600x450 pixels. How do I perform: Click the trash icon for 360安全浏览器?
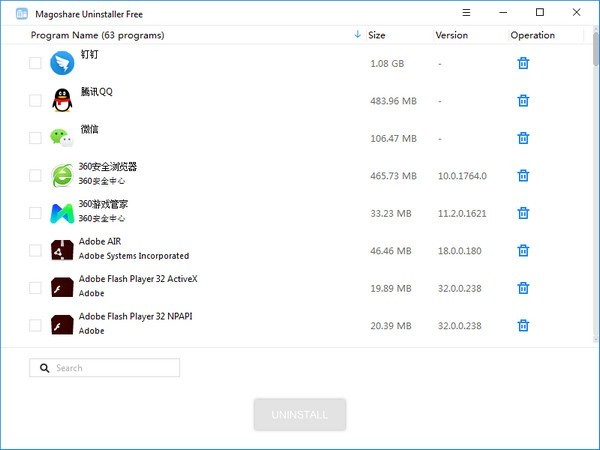click(x=523, y=176)
